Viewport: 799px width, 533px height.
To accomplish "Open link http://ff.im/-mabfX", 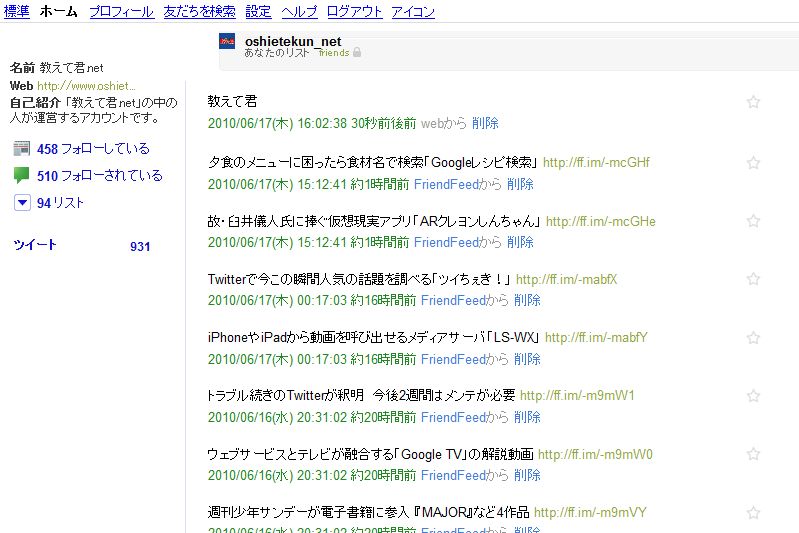I will coord(567,279).
